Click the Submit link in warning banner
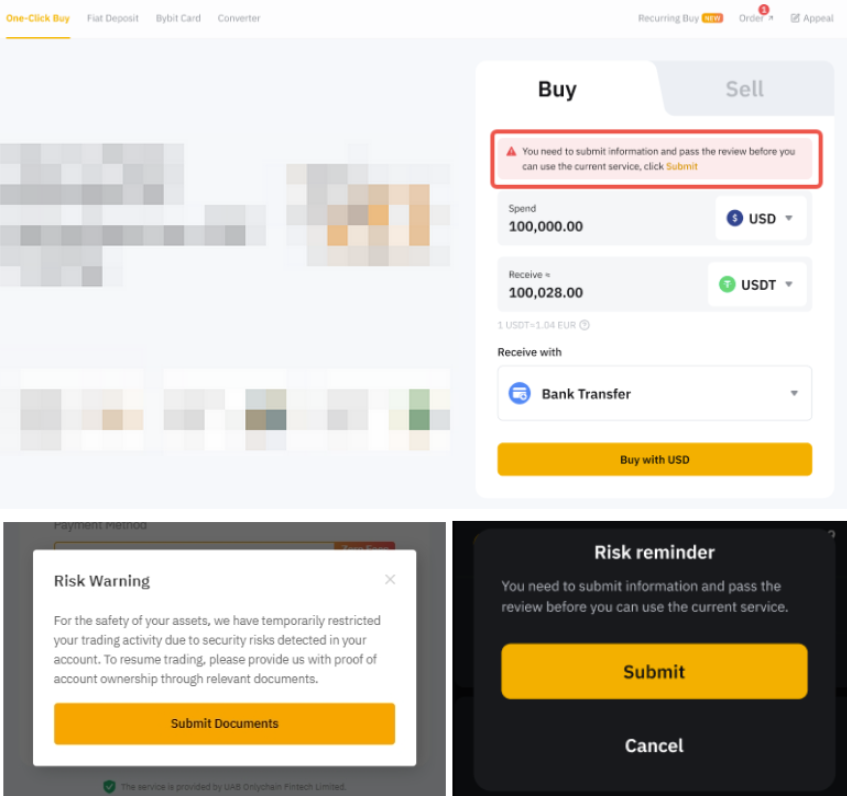Screen dimensions: 847x796 point(682,166)
